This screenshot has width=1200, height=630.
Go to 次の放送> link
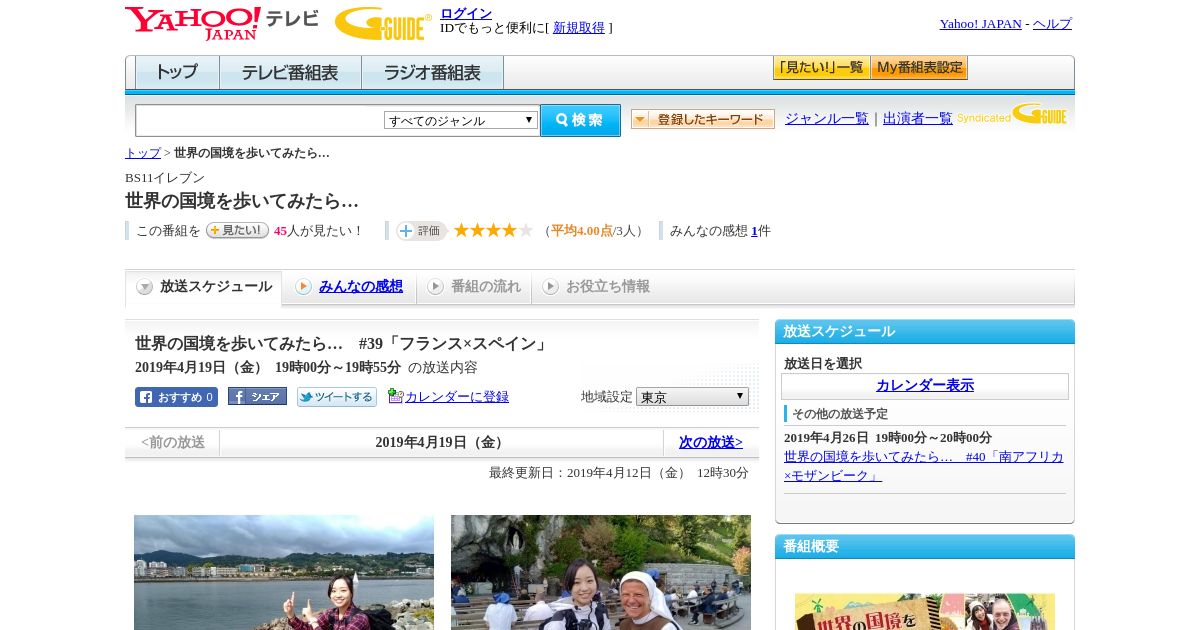tap(711, 442)
